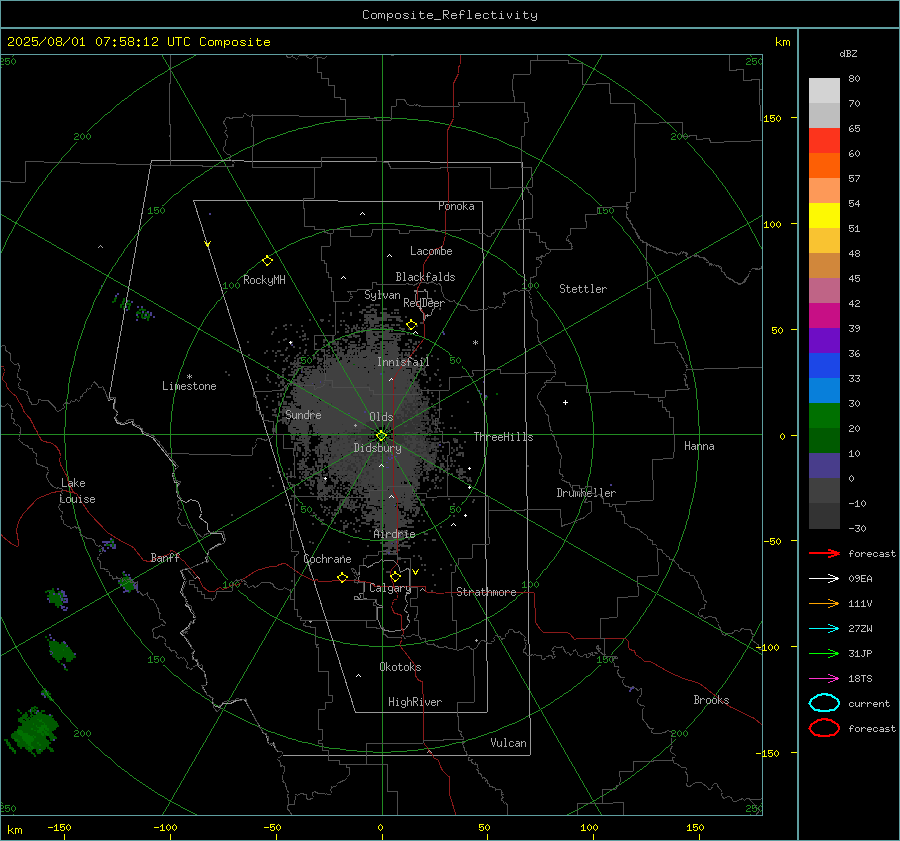Click the Brooks label

click(x=711, y=700)
